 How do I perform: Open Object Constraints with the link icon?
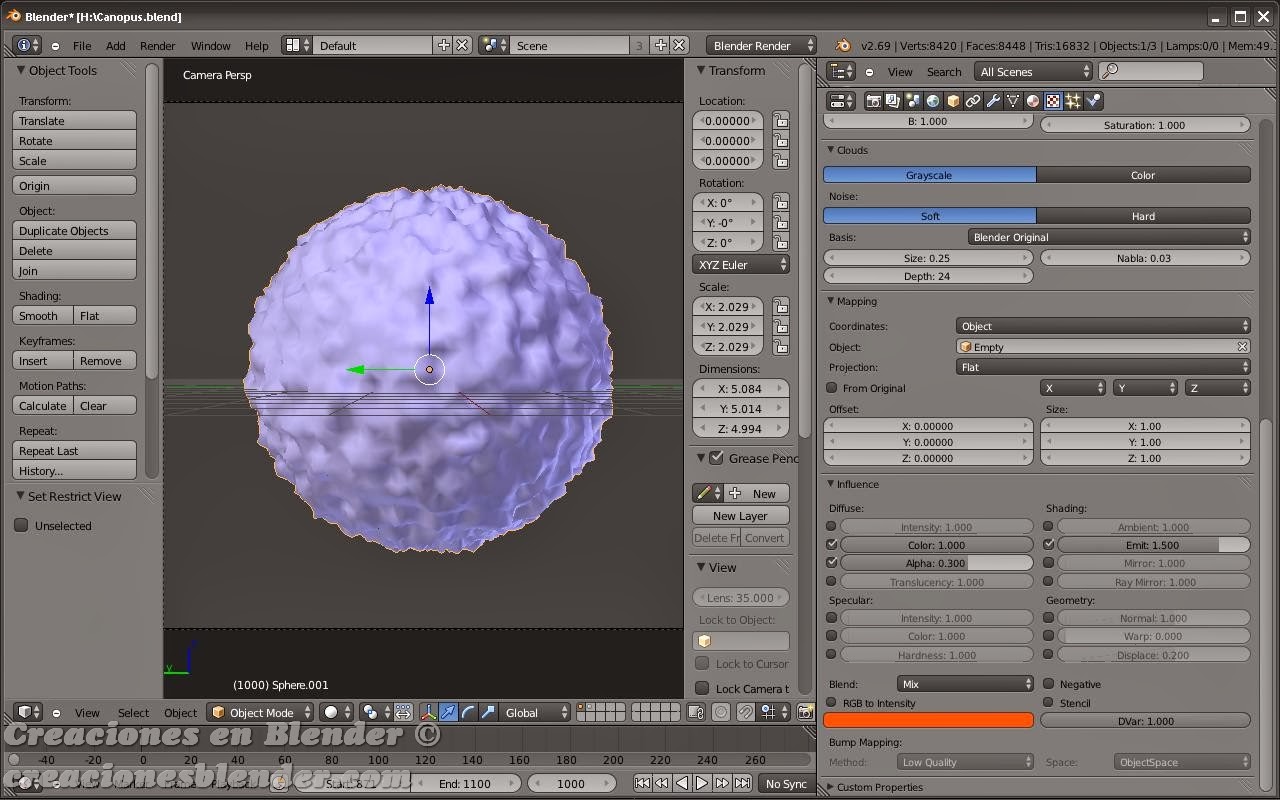972,100
